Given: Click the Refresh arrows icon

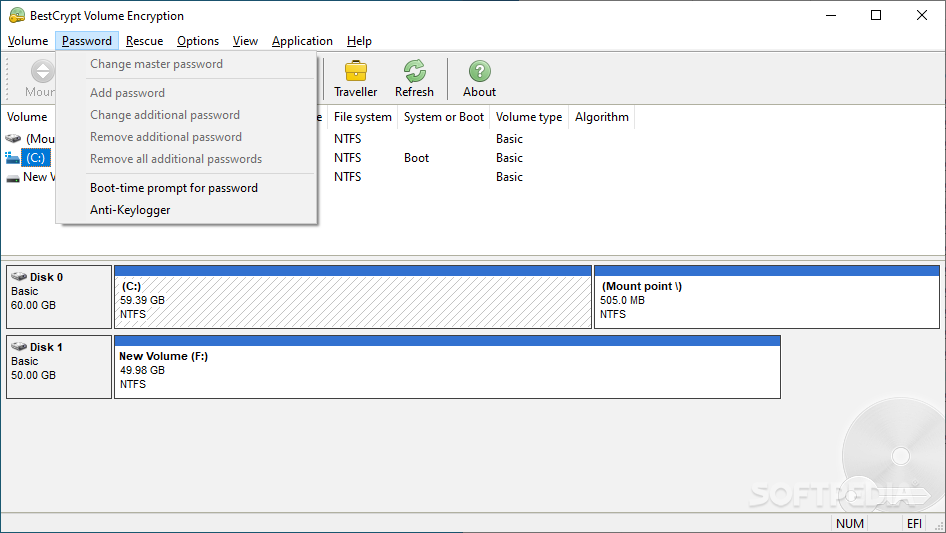Looking at the screenshot, I should pyautogui.click(x=414, y=71).
